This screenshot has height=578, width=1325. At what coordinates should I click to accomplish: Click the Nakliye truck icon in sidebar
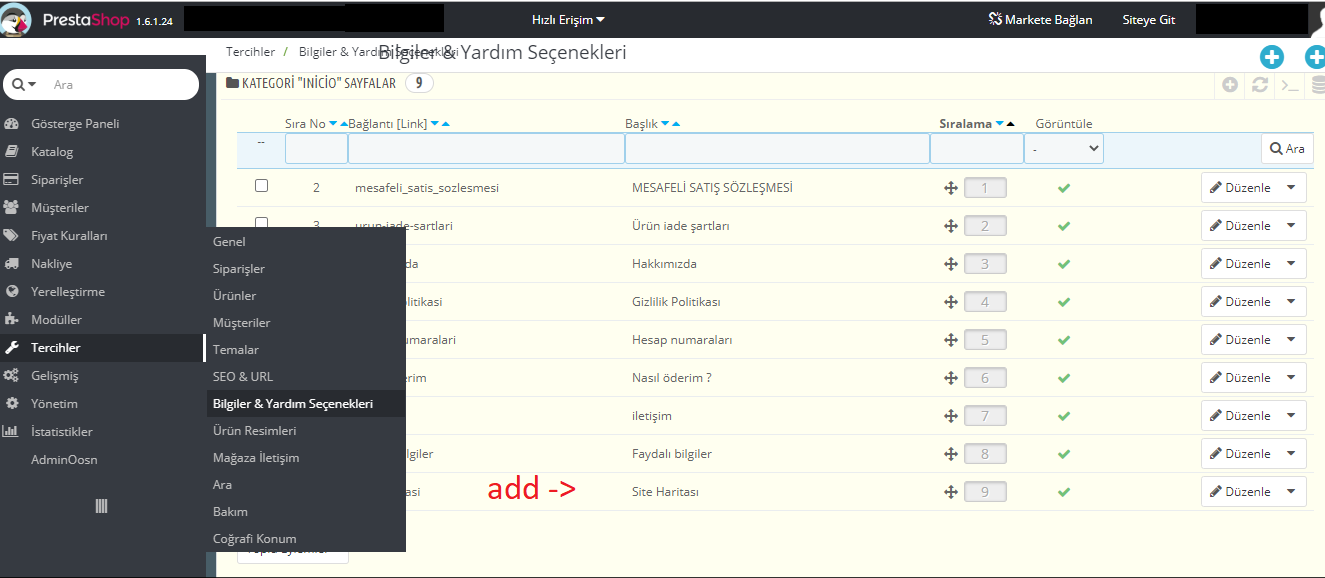tap(12, 264)
